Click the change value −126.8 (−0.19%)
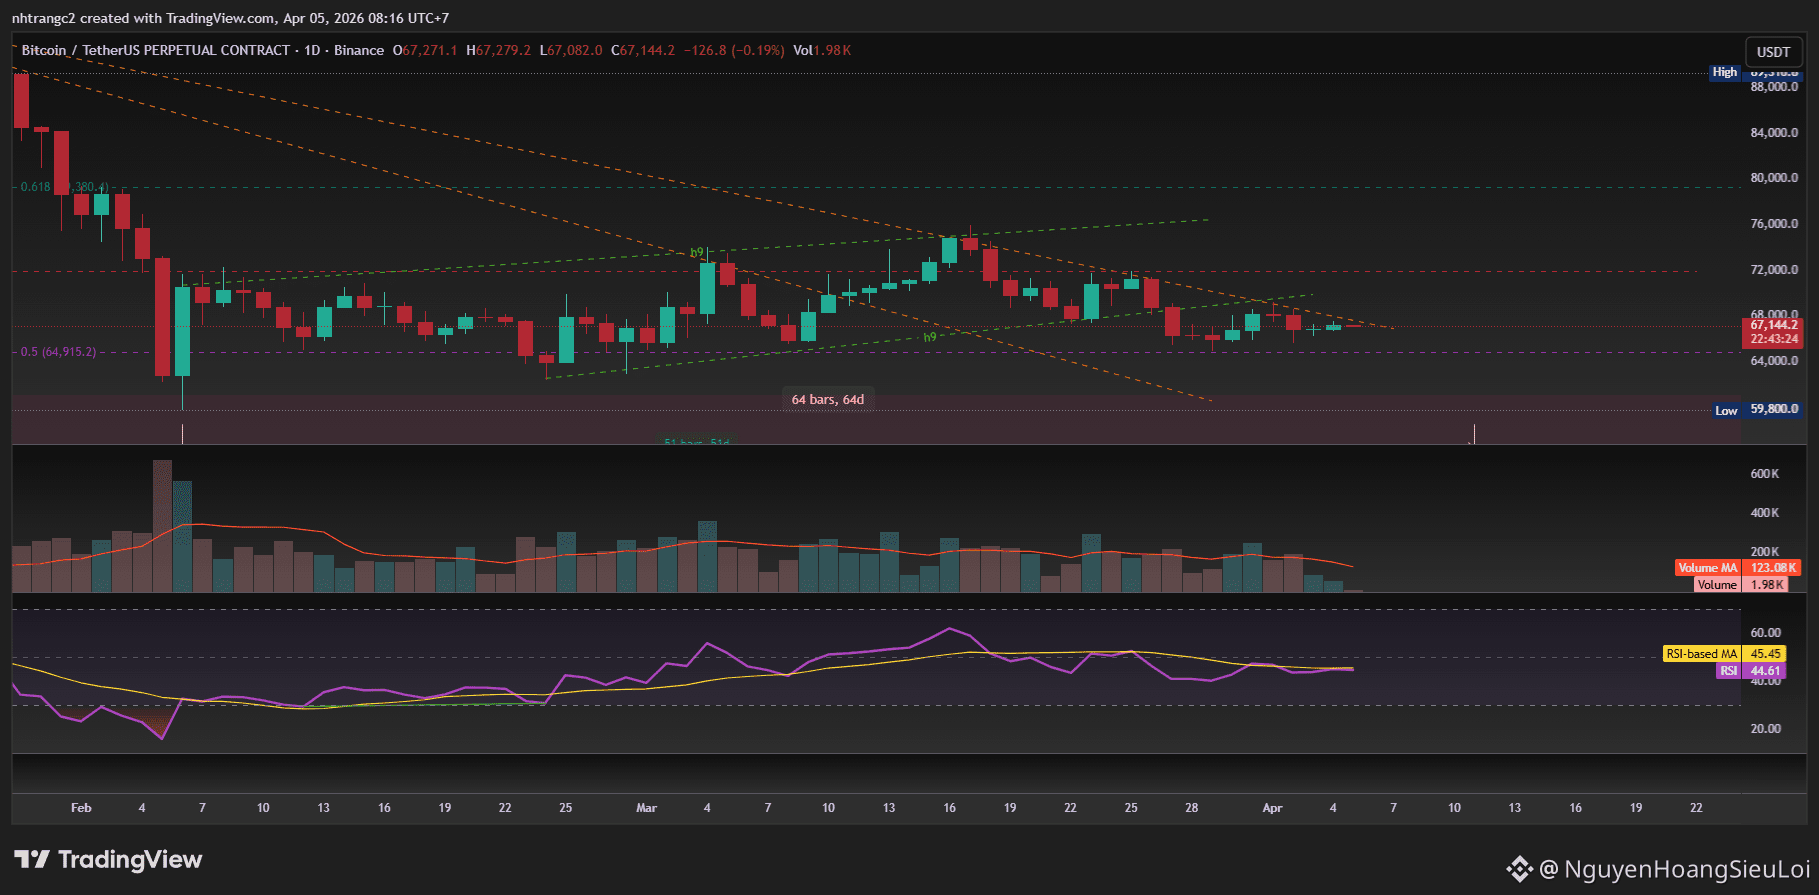 [734, 50]
